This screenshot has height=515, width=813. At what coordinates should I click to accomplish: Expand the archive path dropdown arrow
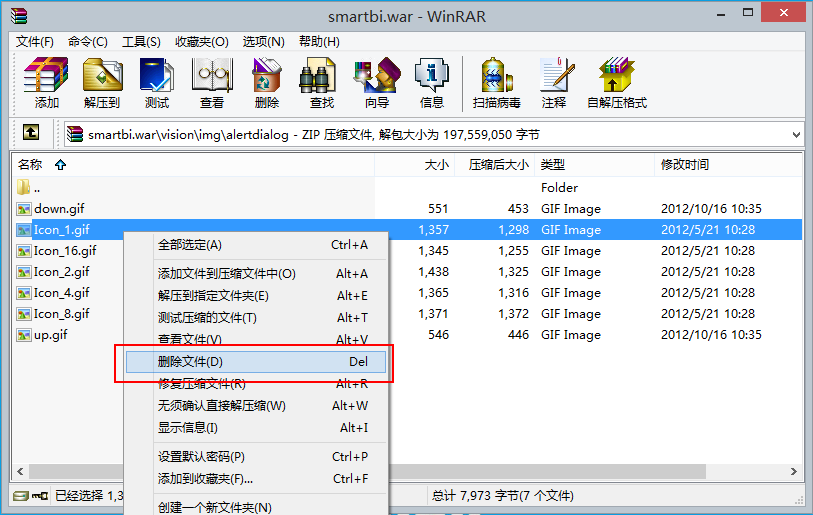point(796,135)
